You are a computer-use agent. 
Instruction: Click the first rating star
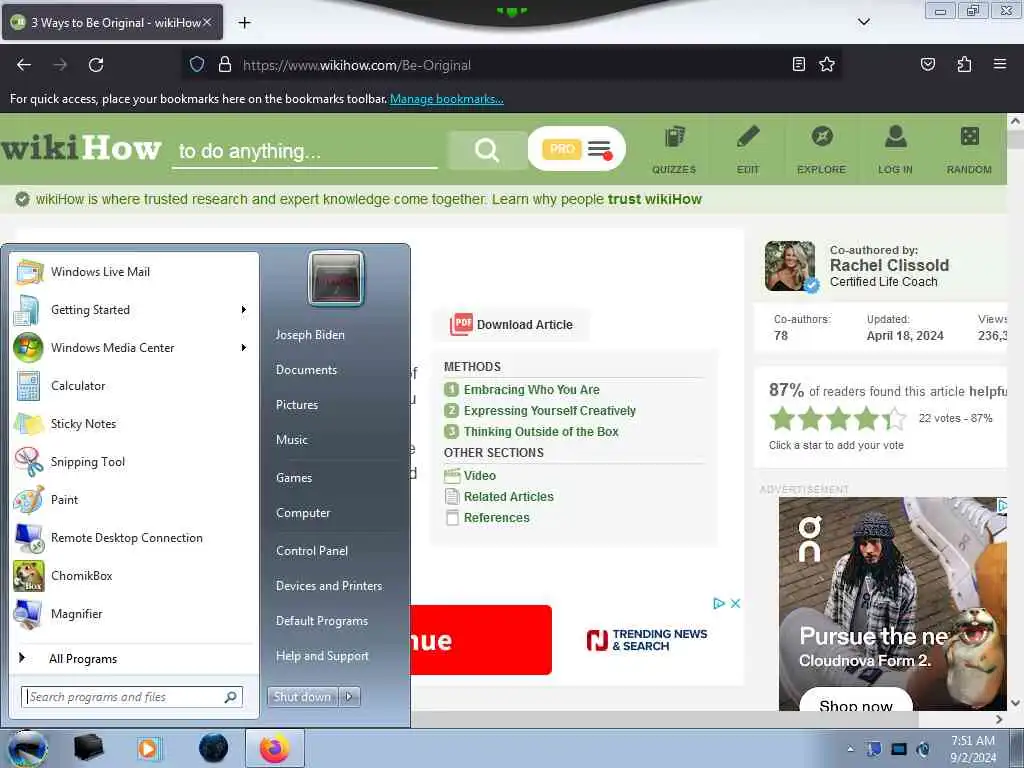tap(782, 419)
